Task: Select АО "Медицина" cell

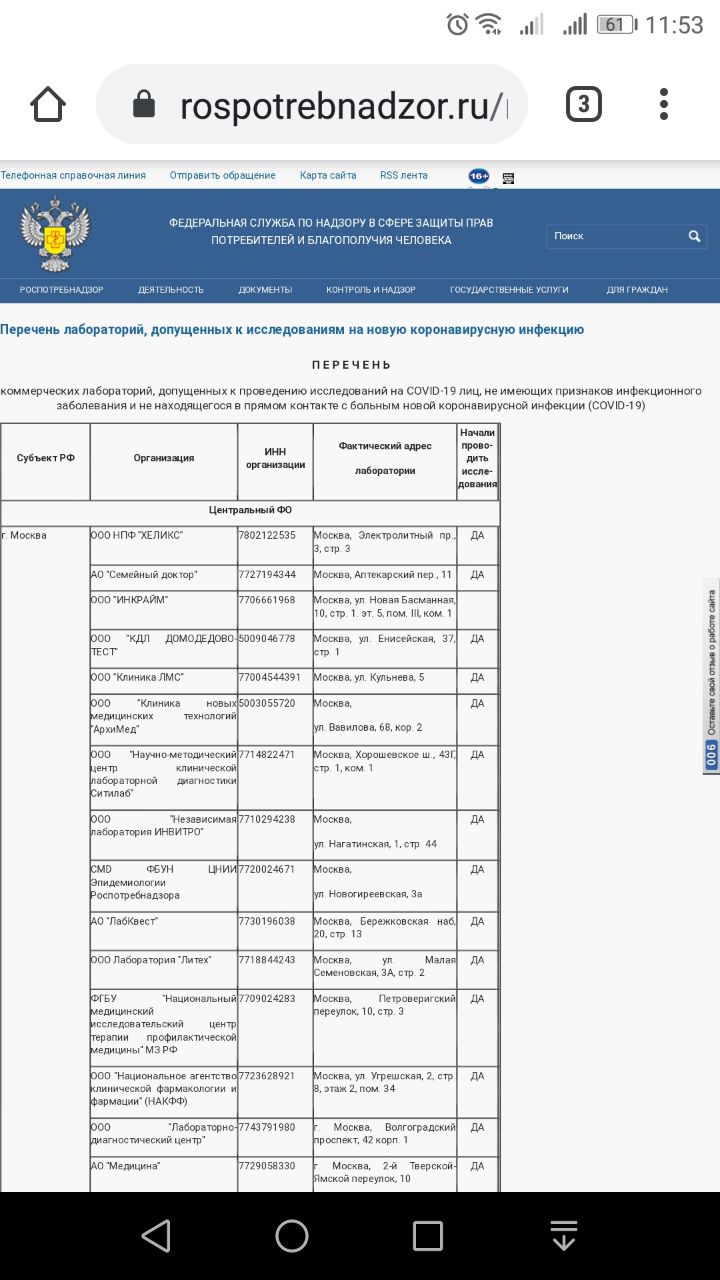Action: click(164, 1175)
